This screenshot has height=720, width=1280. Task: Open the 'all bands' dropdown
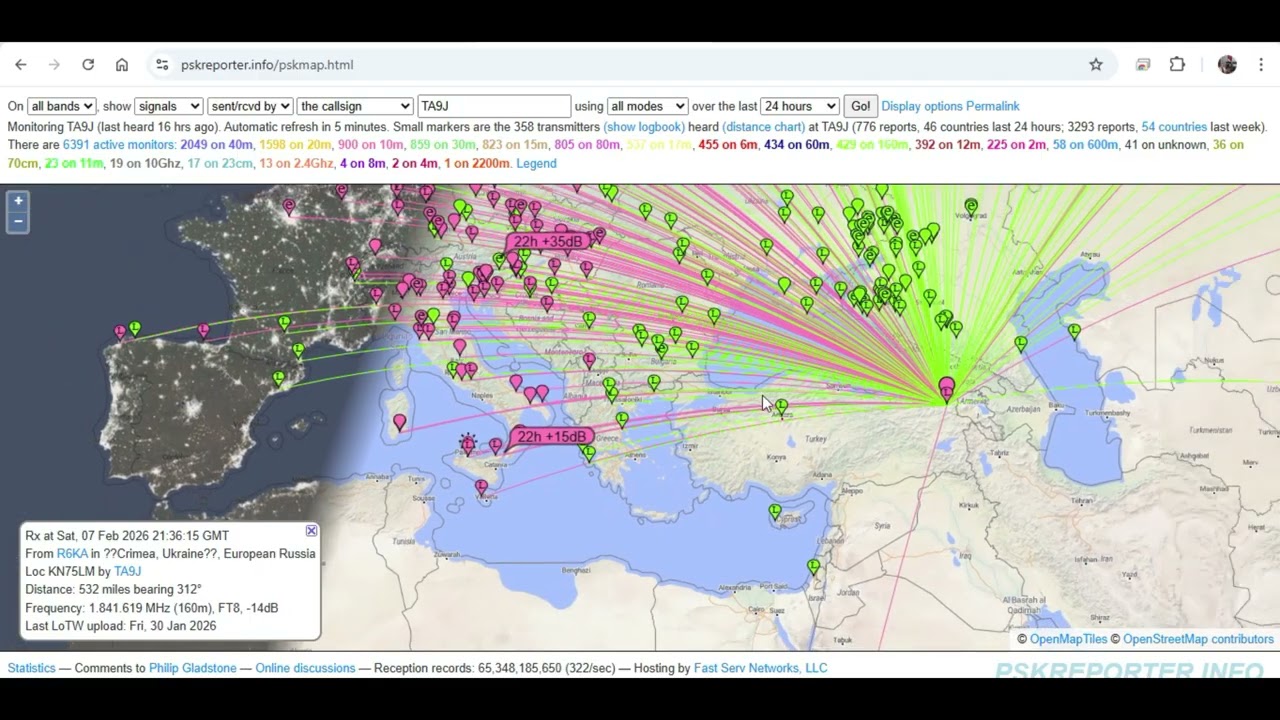(x=62, y=106)
